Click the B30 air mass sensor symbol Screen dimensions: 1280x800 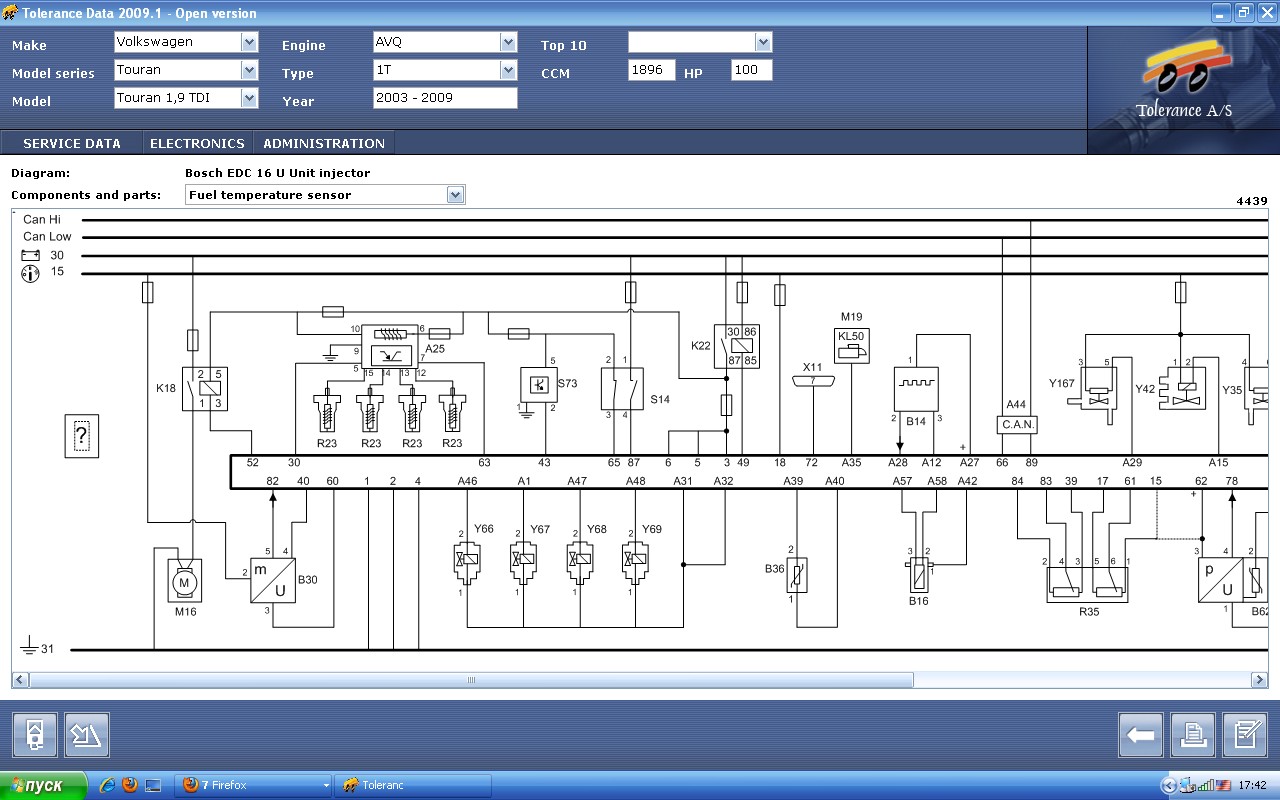coord(273,580)
